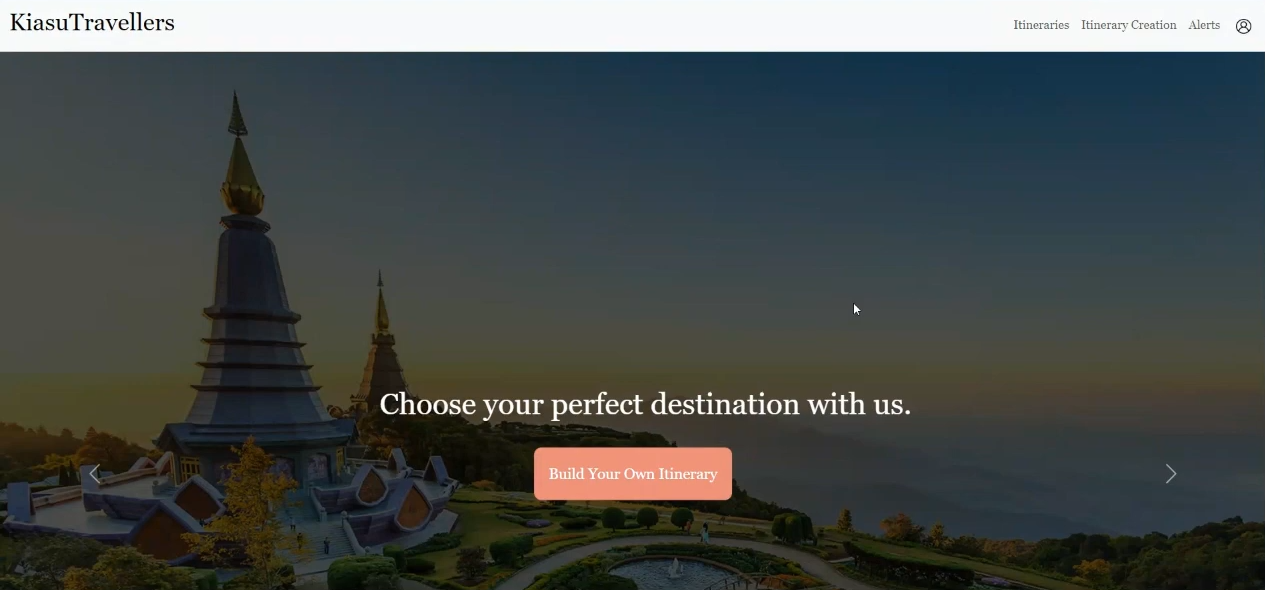Open the Itineraries page

(1041, 25)
